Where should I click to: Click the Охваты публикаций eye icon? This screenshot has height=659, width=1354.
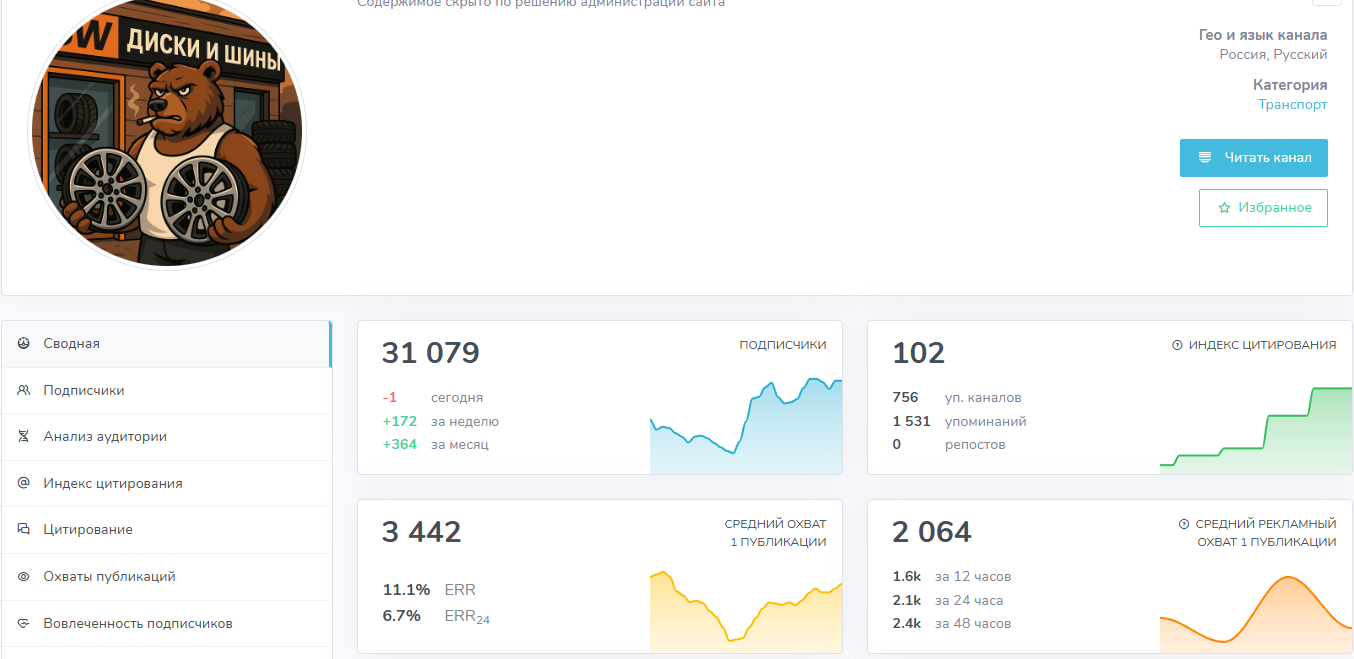click(x=23, y=577)
